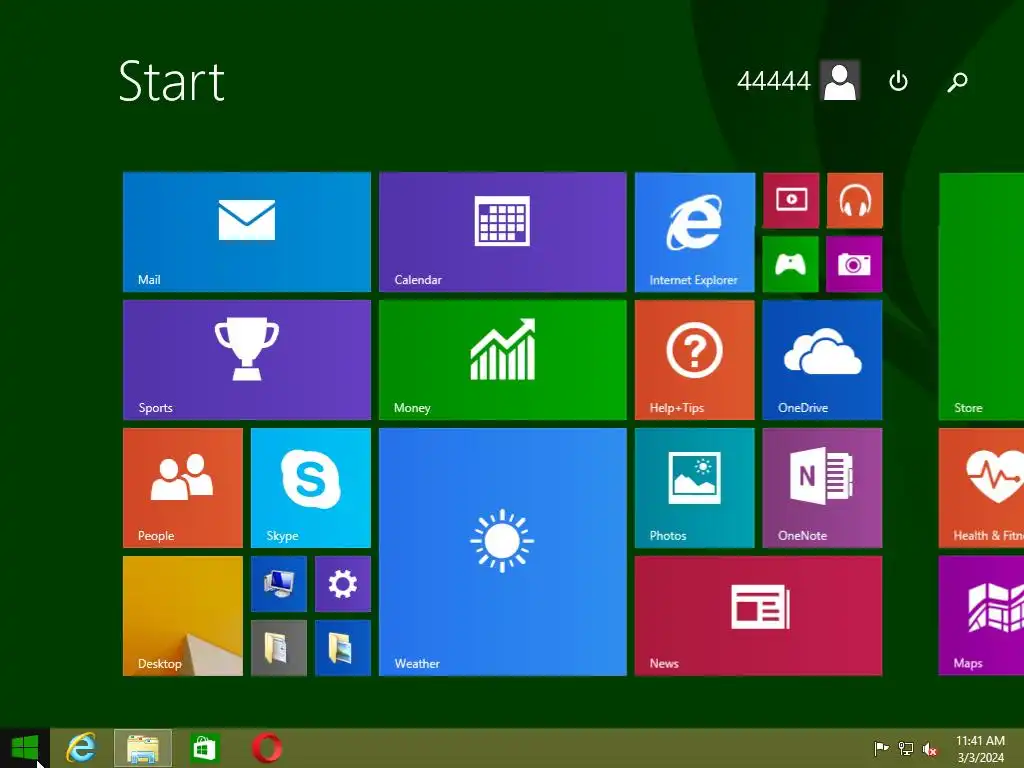Screen dimensions: 1024x768
Task: Open the This PC small tile
Action: 279,584
